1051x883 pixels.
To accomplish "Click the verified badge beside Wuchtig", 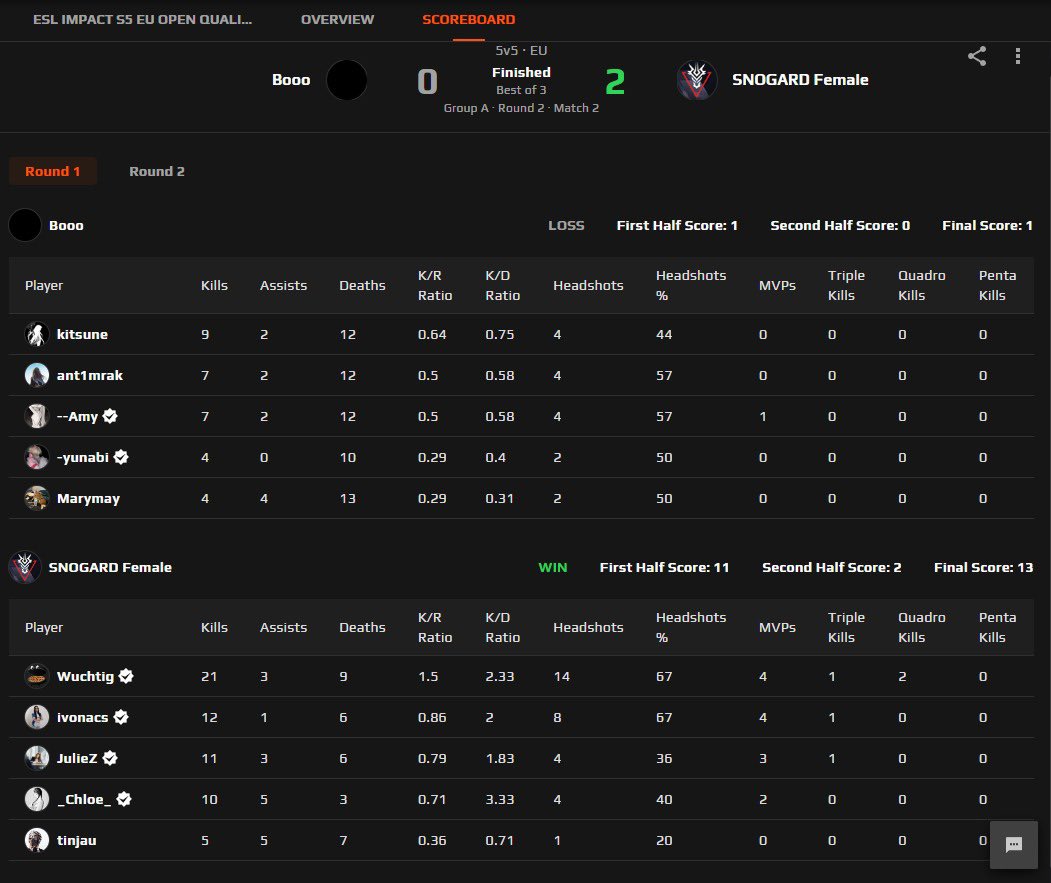I will pyautogui.click(x=126, y=675).
